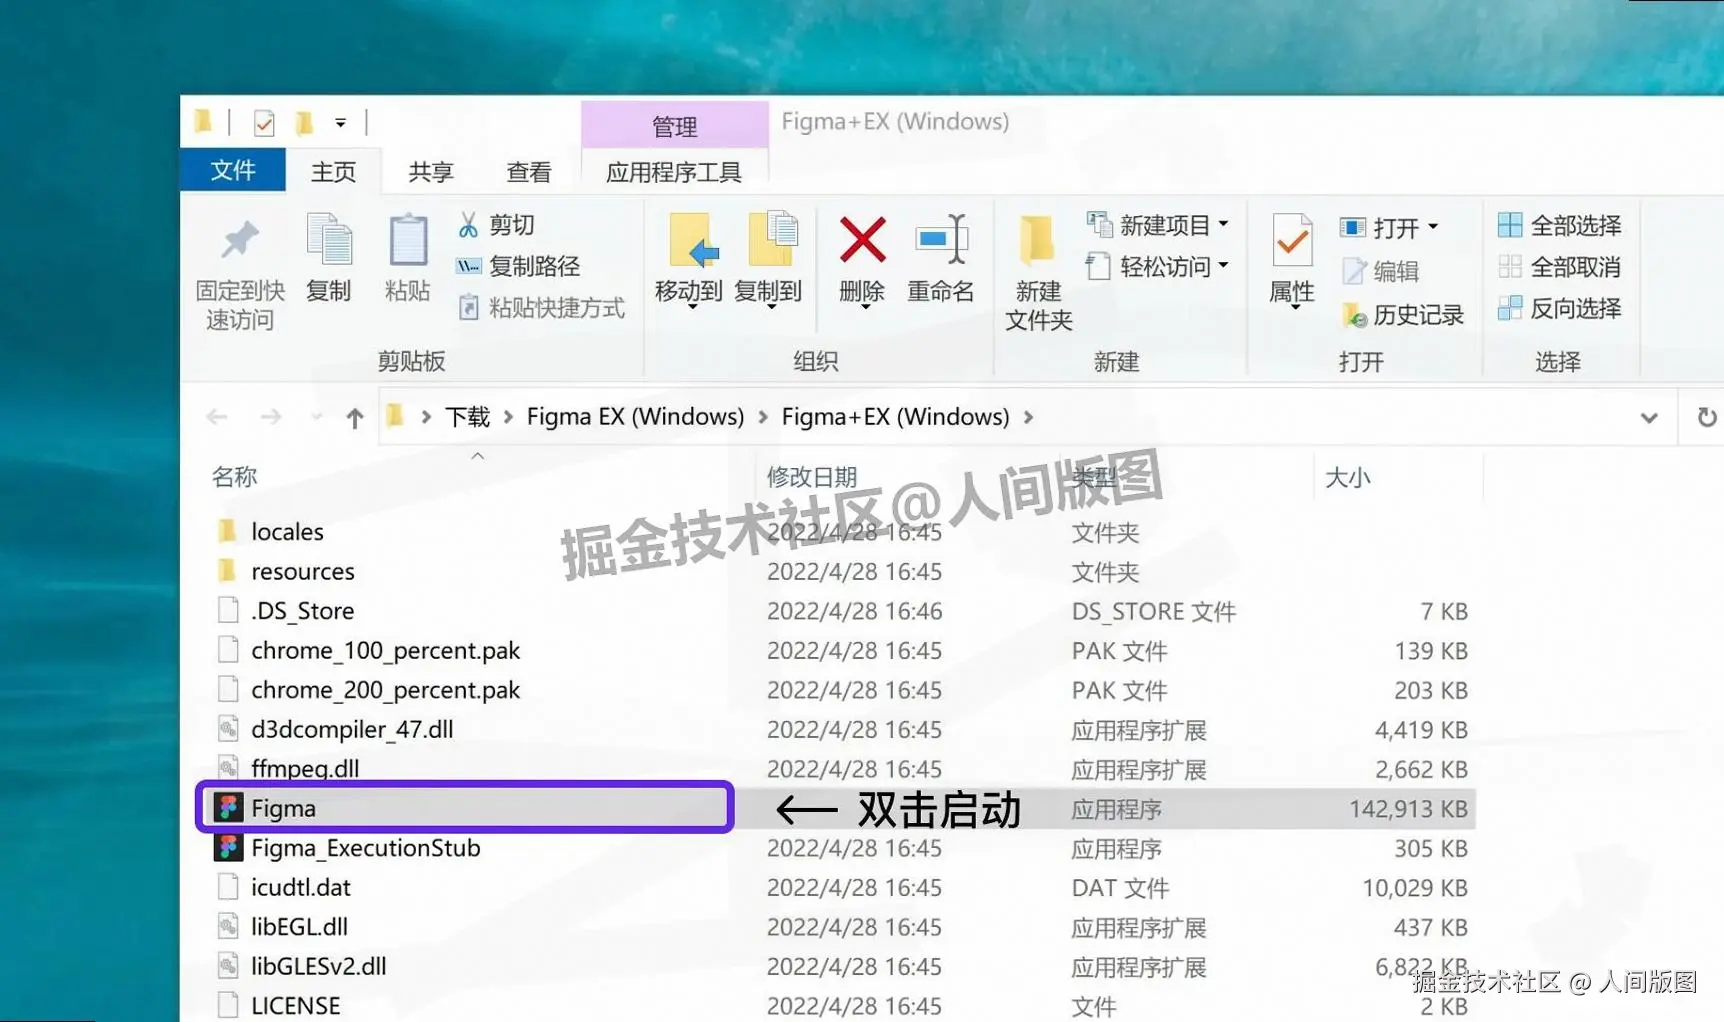Click 全部选择 (Select all)
The width and height of the screenshot is (1724, 1022).
[x=1560, y=225]
